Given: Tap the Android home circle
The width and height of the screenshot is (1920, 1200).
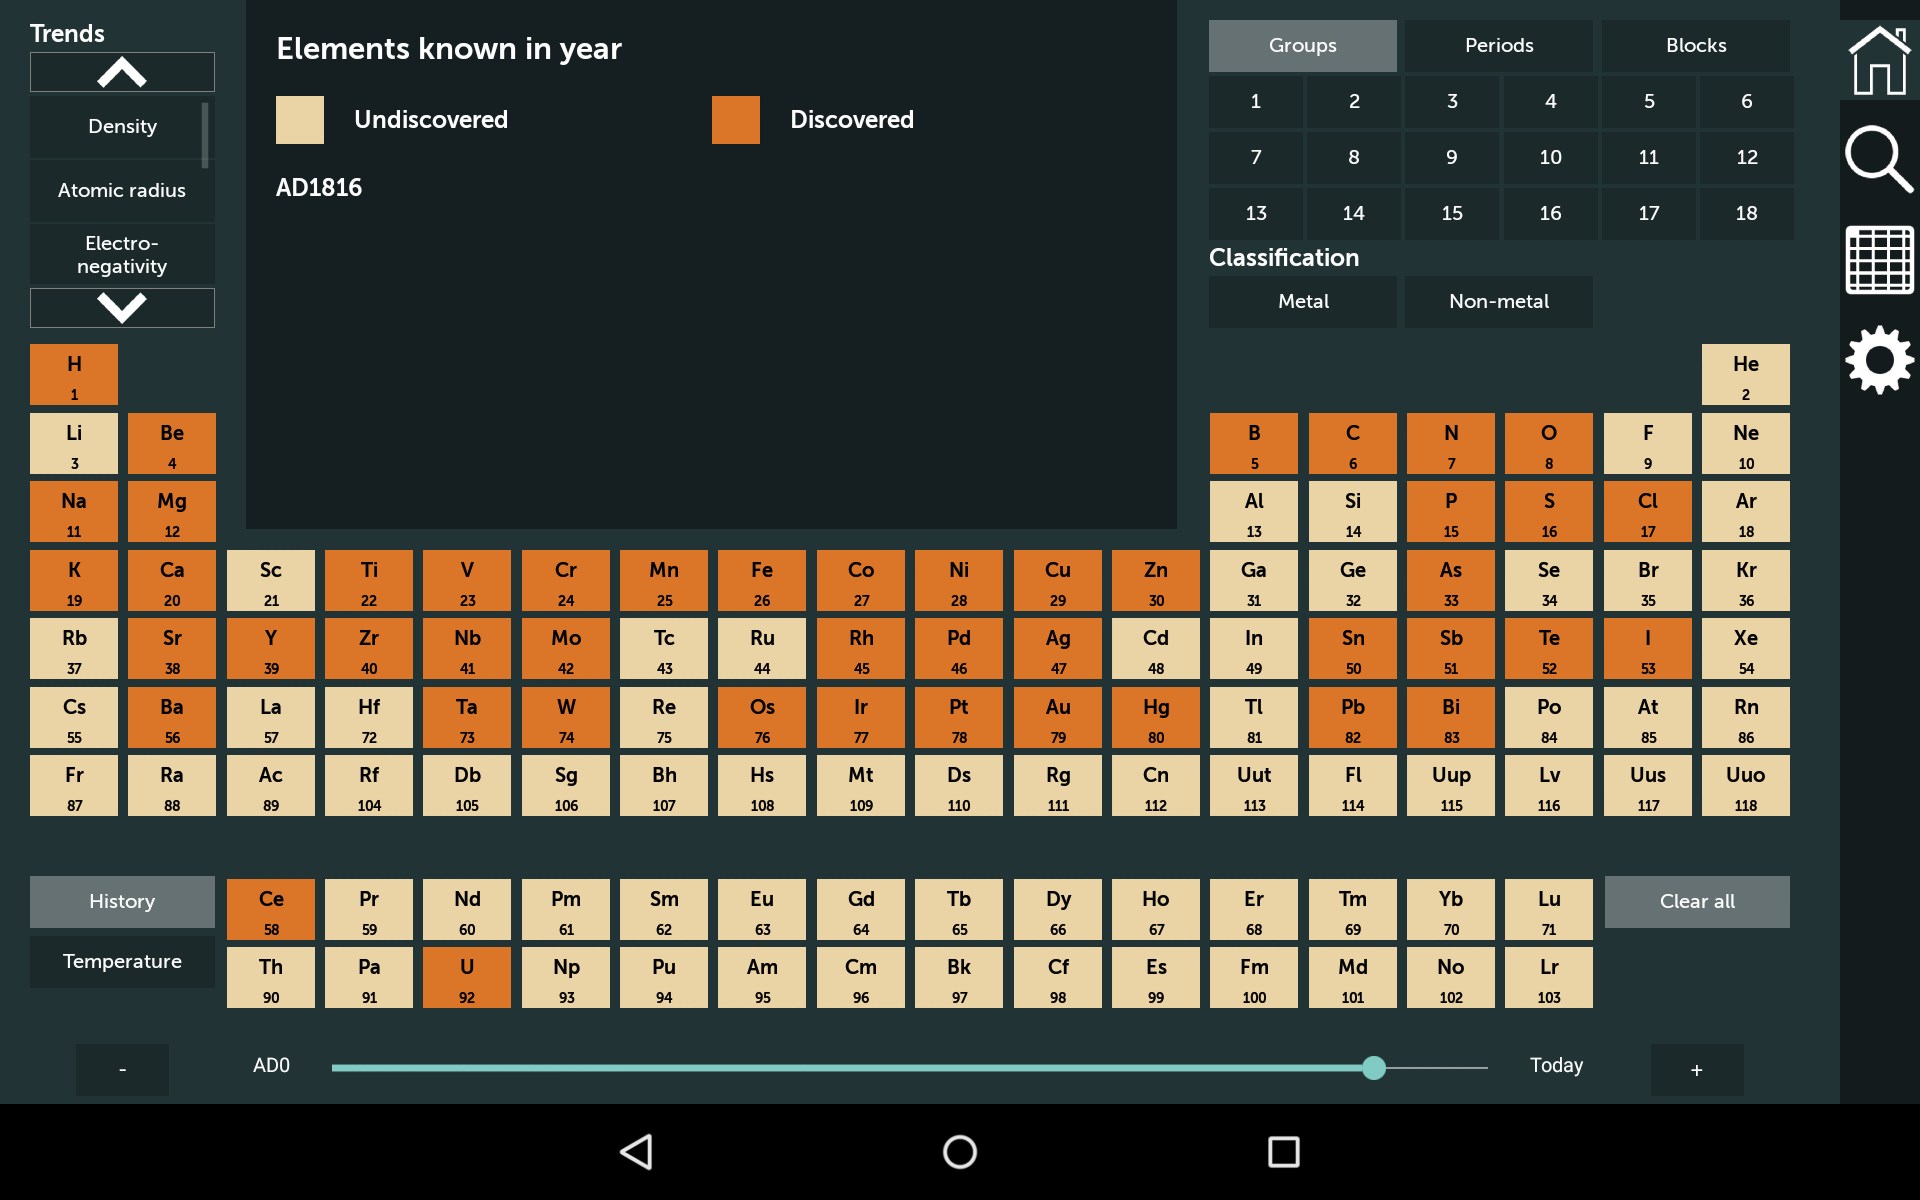Looking at the screenshot, I should pos(959,1152).
